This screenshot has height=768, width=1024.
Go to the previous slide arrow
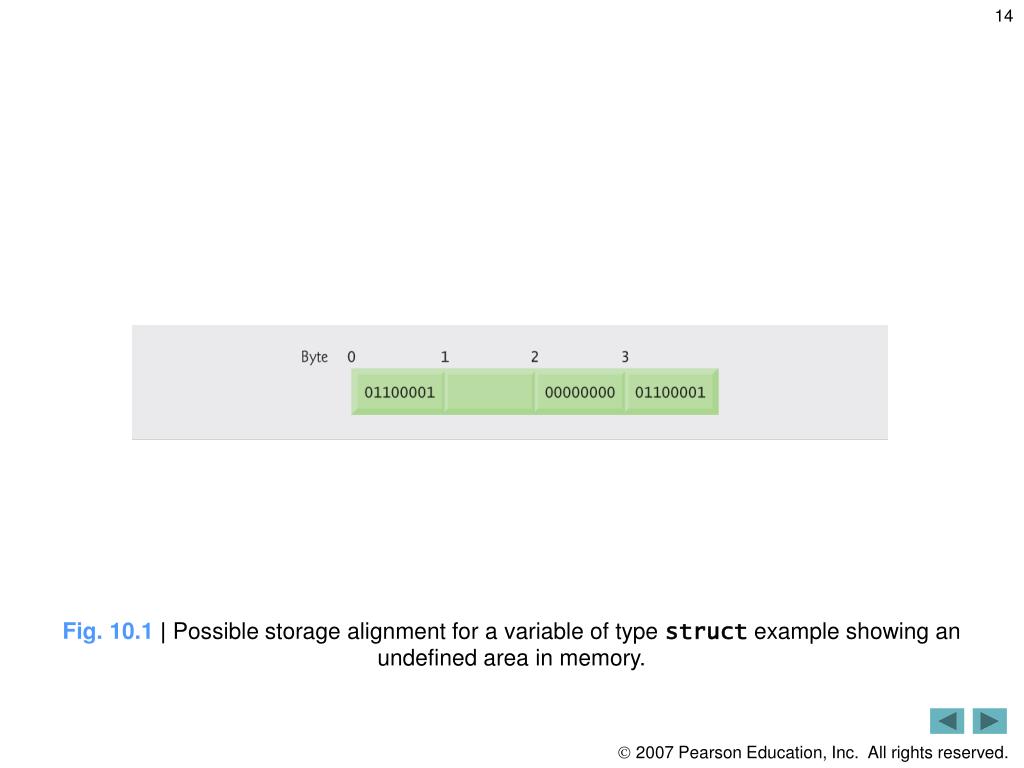point(946,721)
